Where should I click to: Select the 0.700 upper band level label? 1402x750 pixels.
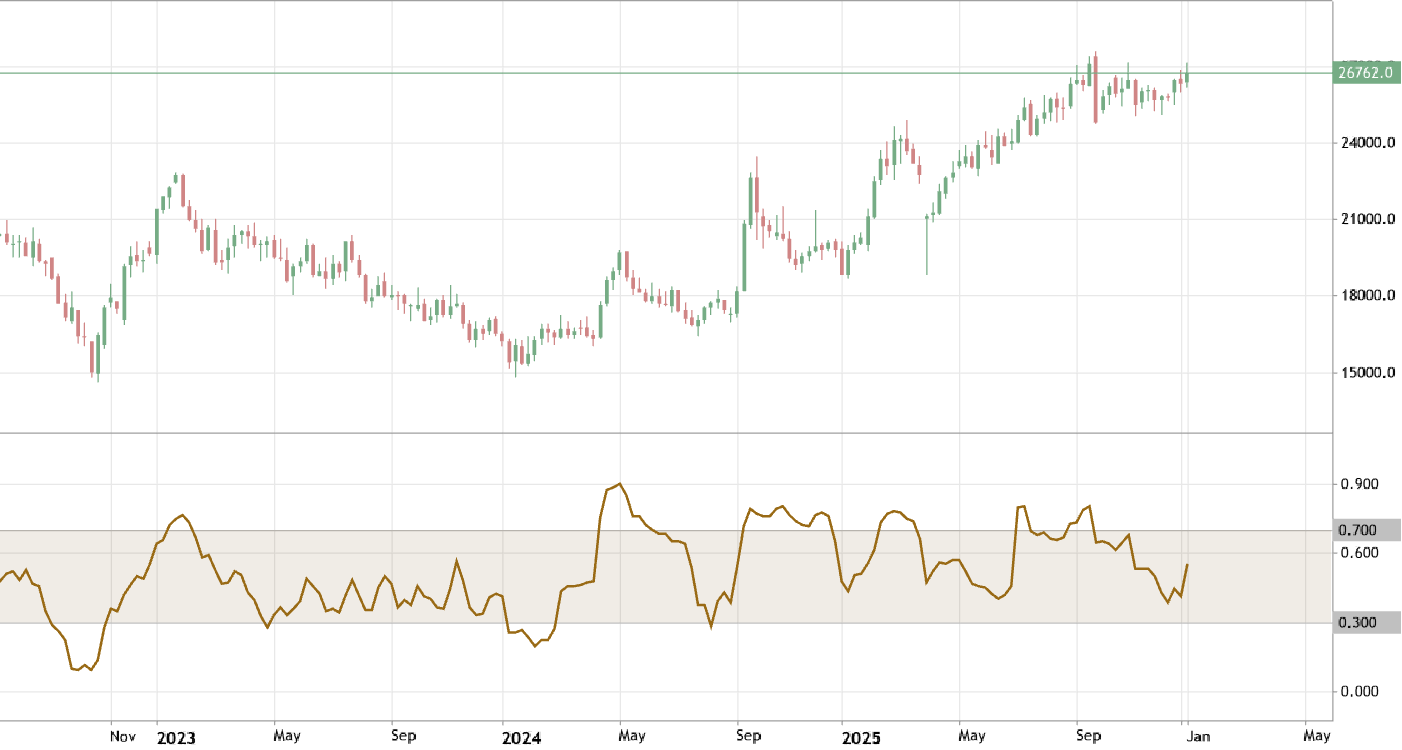click(1358, 530)
